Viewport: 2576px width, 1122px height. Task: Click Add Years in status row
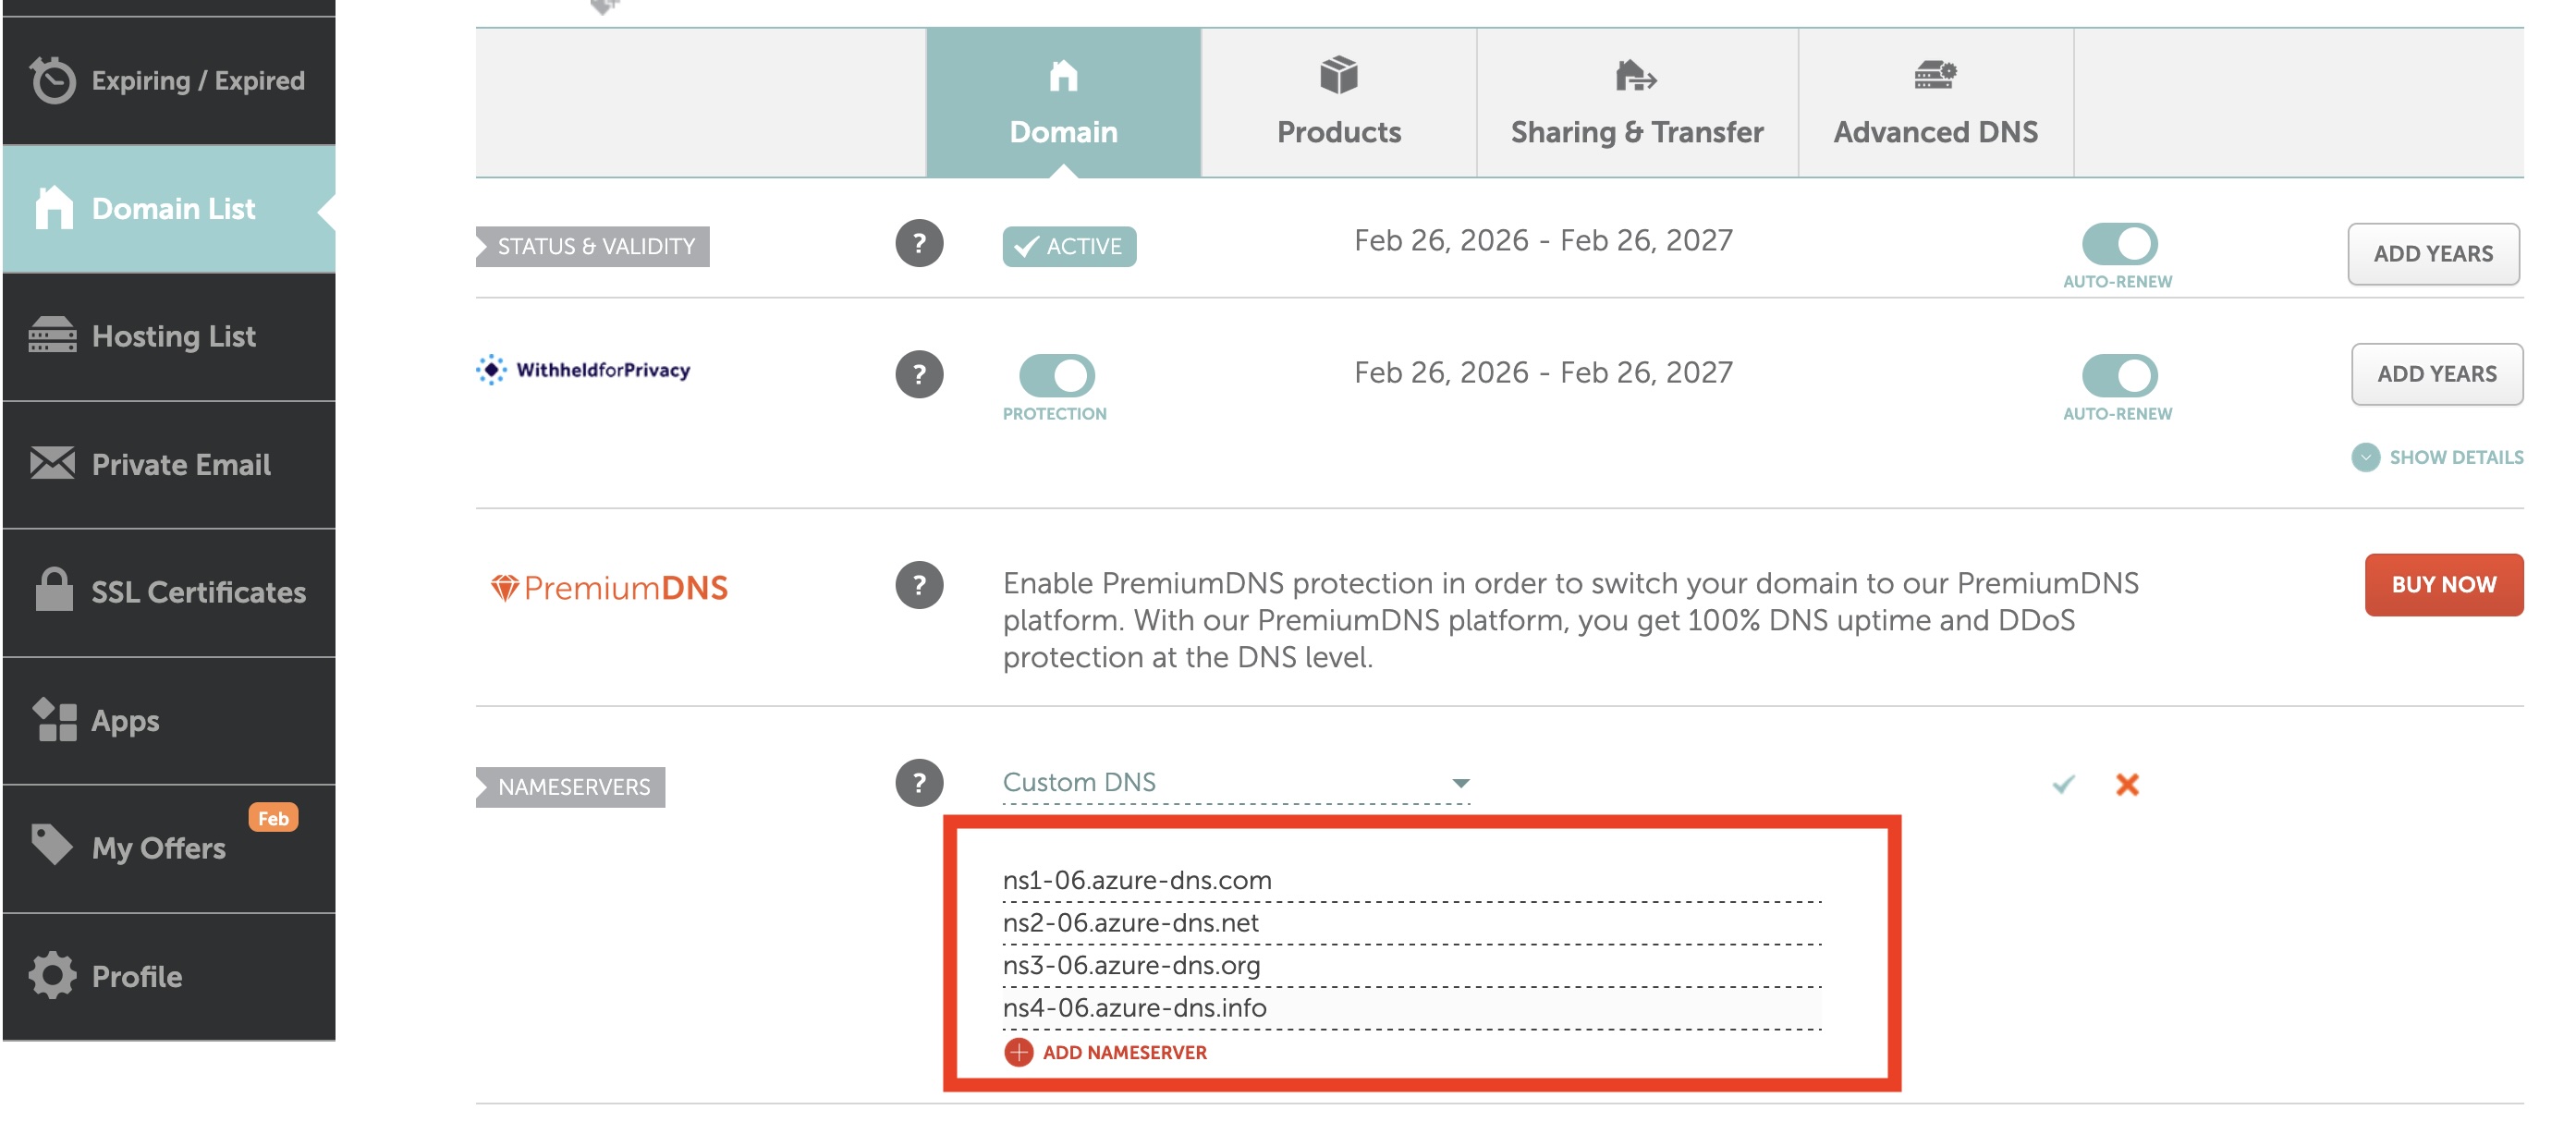[x=2432, y=254]
